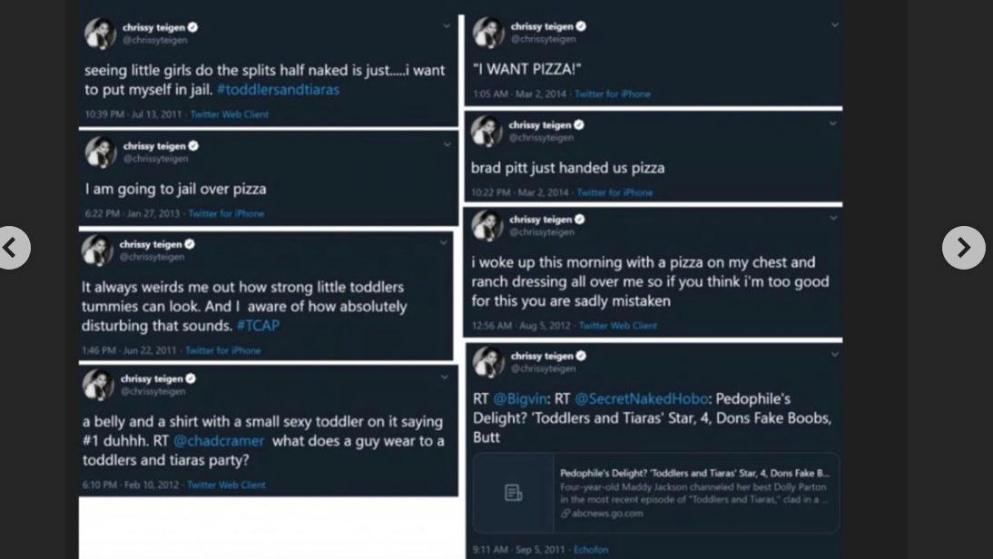Open chevron menu on "I WANT PIZZA!" tweet
Screen dimensions: 993x559
coord(833,24)
